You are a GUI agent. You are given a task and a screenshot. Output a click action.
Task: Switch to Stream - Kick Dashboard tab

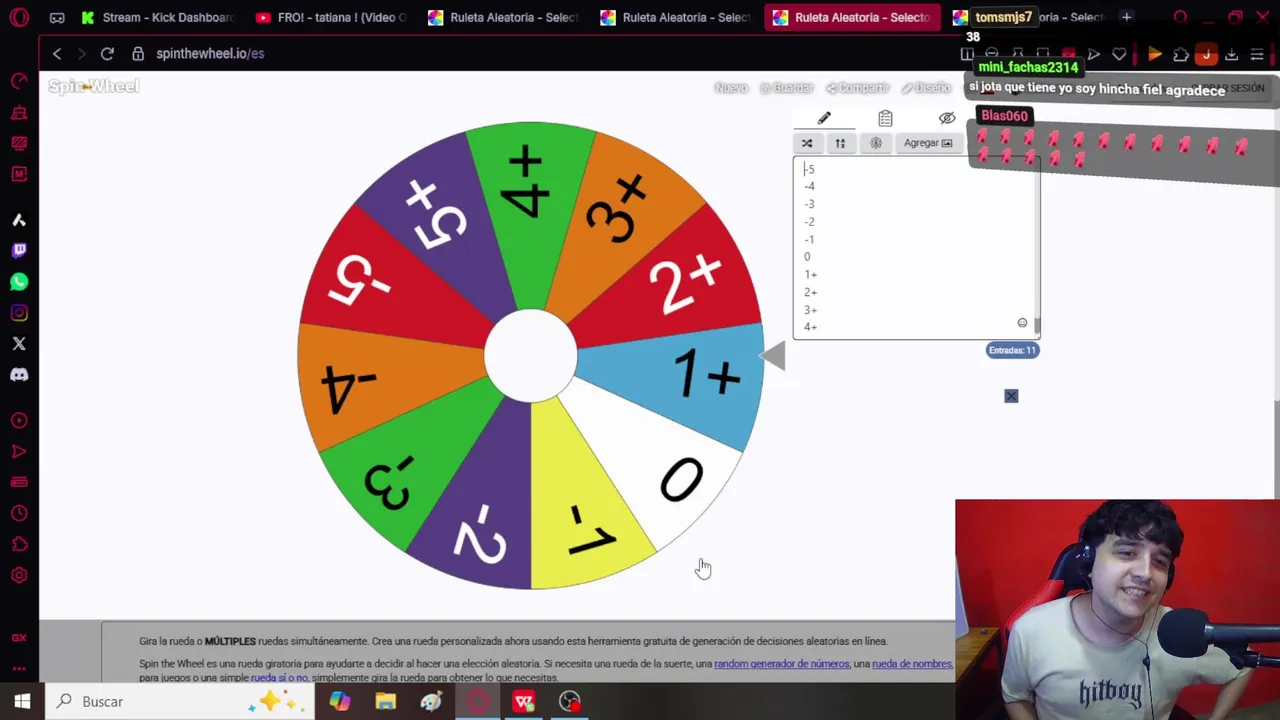click(159, 17)
